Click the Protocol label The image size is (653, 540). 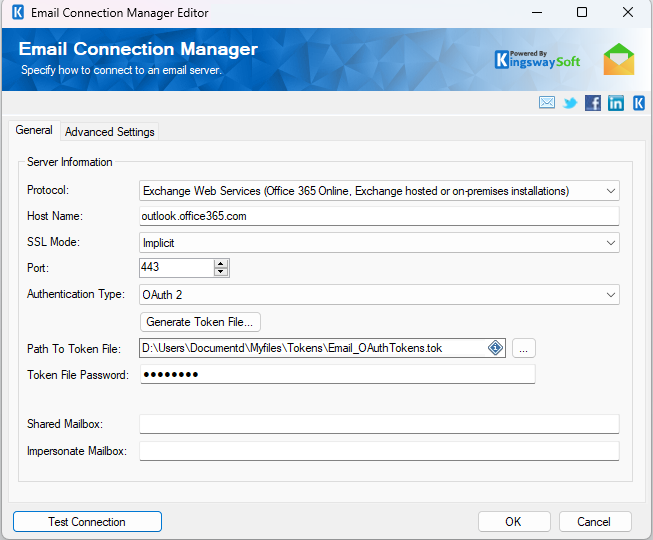(48, 190)
